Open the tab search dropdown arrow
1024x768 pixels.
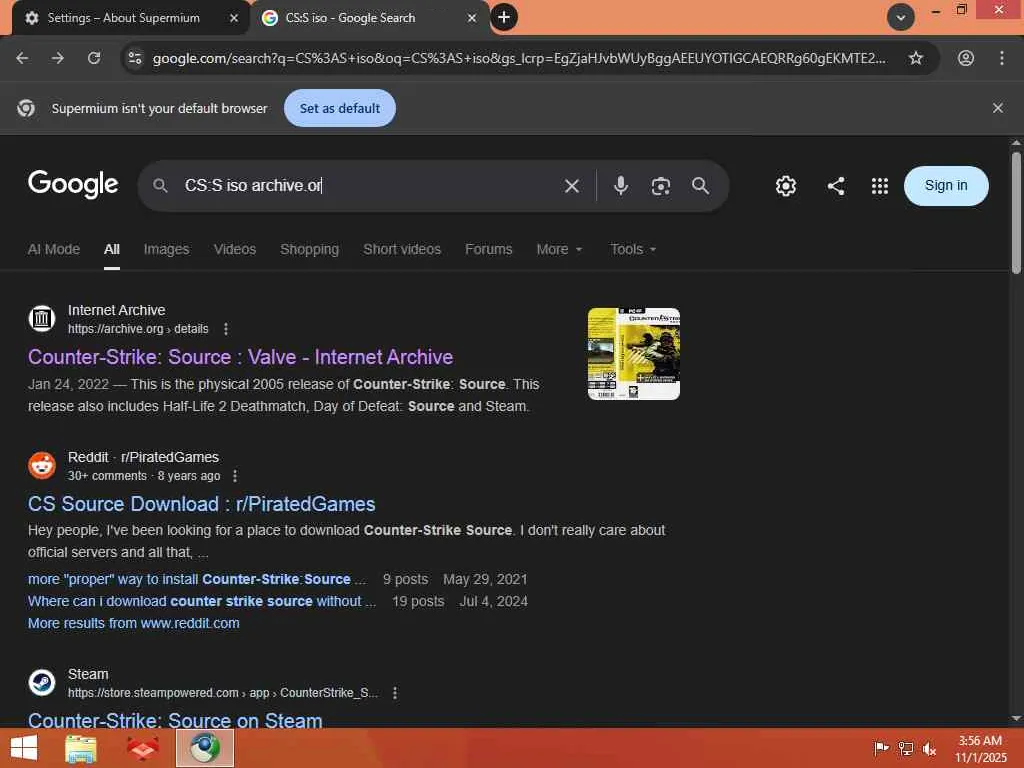(901, 17)
